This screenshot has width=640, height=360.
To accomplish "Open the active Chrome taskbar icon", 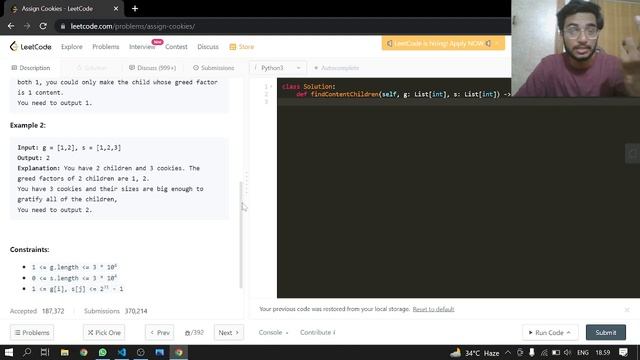I will click(x=179, y=352).
